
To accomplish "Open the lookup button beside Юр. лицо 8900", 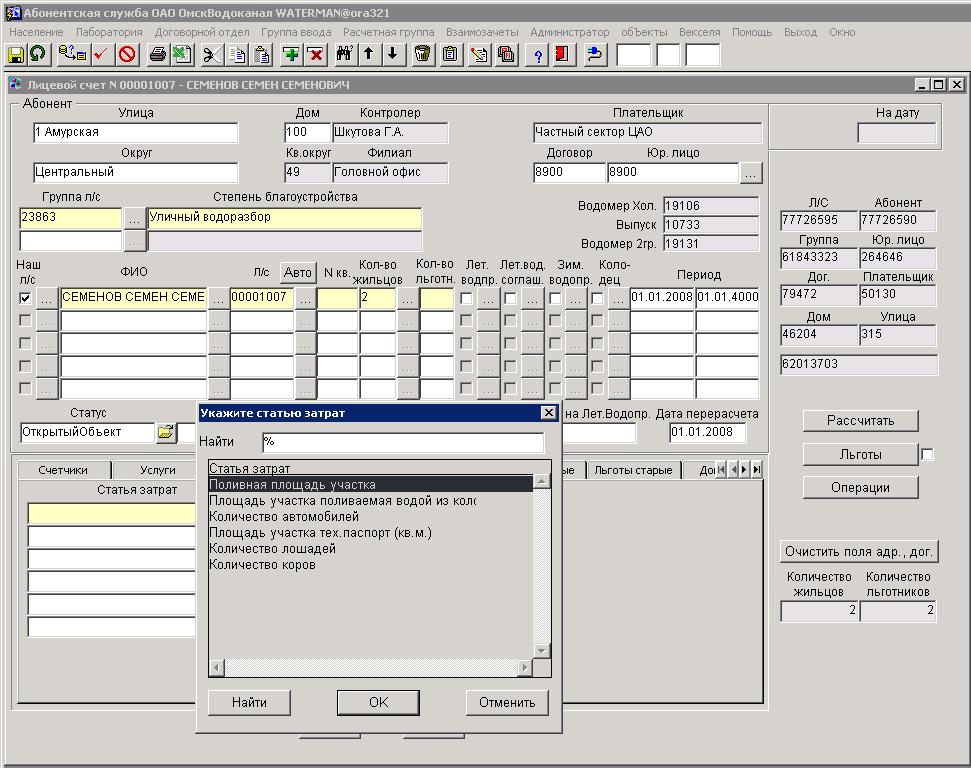I will [x=751, y=173].
